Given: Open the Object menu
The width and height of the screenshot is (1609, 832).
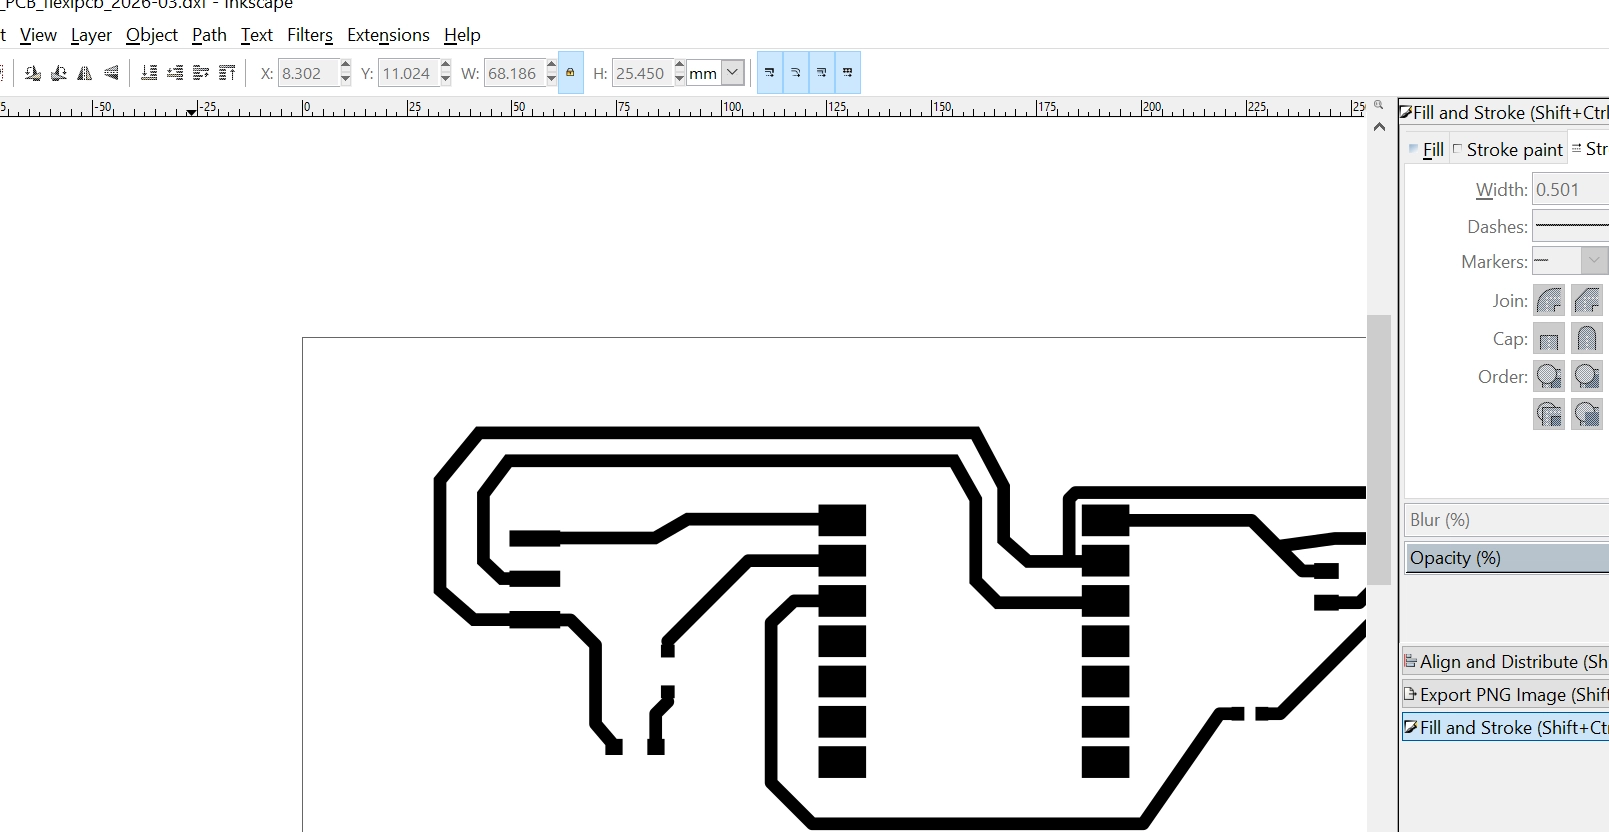Looking at the screenshot, I should (152, 35).
